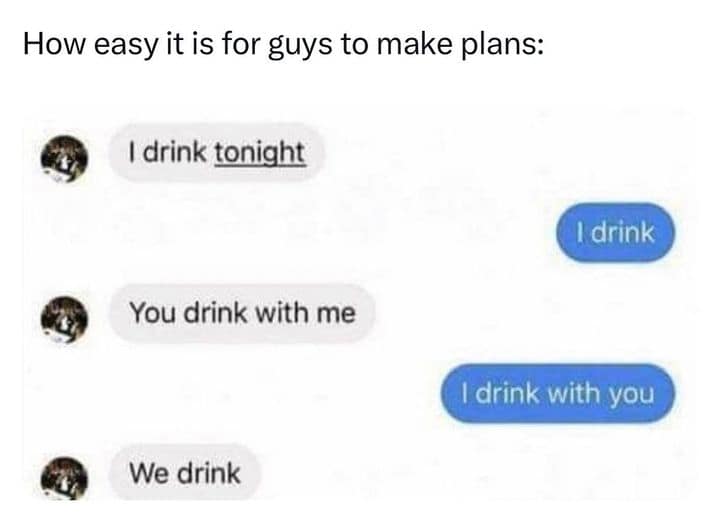Select the blue "I drink" message bubble
Image resolution: width=720 pixels, height=528 pixels.
tap(616, 233)
